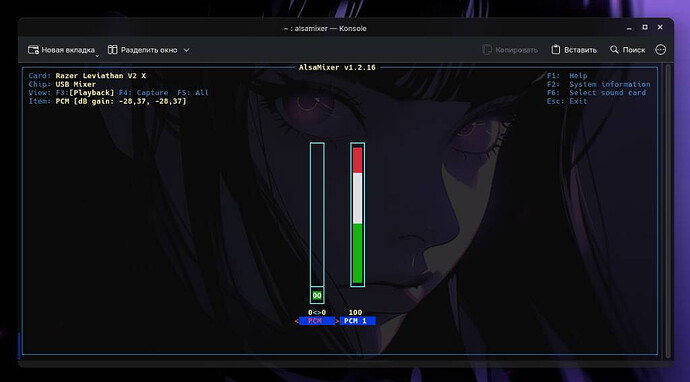Click the split view icon beside Разделить окно
This screenshot has height=382, width=690.
pyautogui.click(x=113, y=50)
